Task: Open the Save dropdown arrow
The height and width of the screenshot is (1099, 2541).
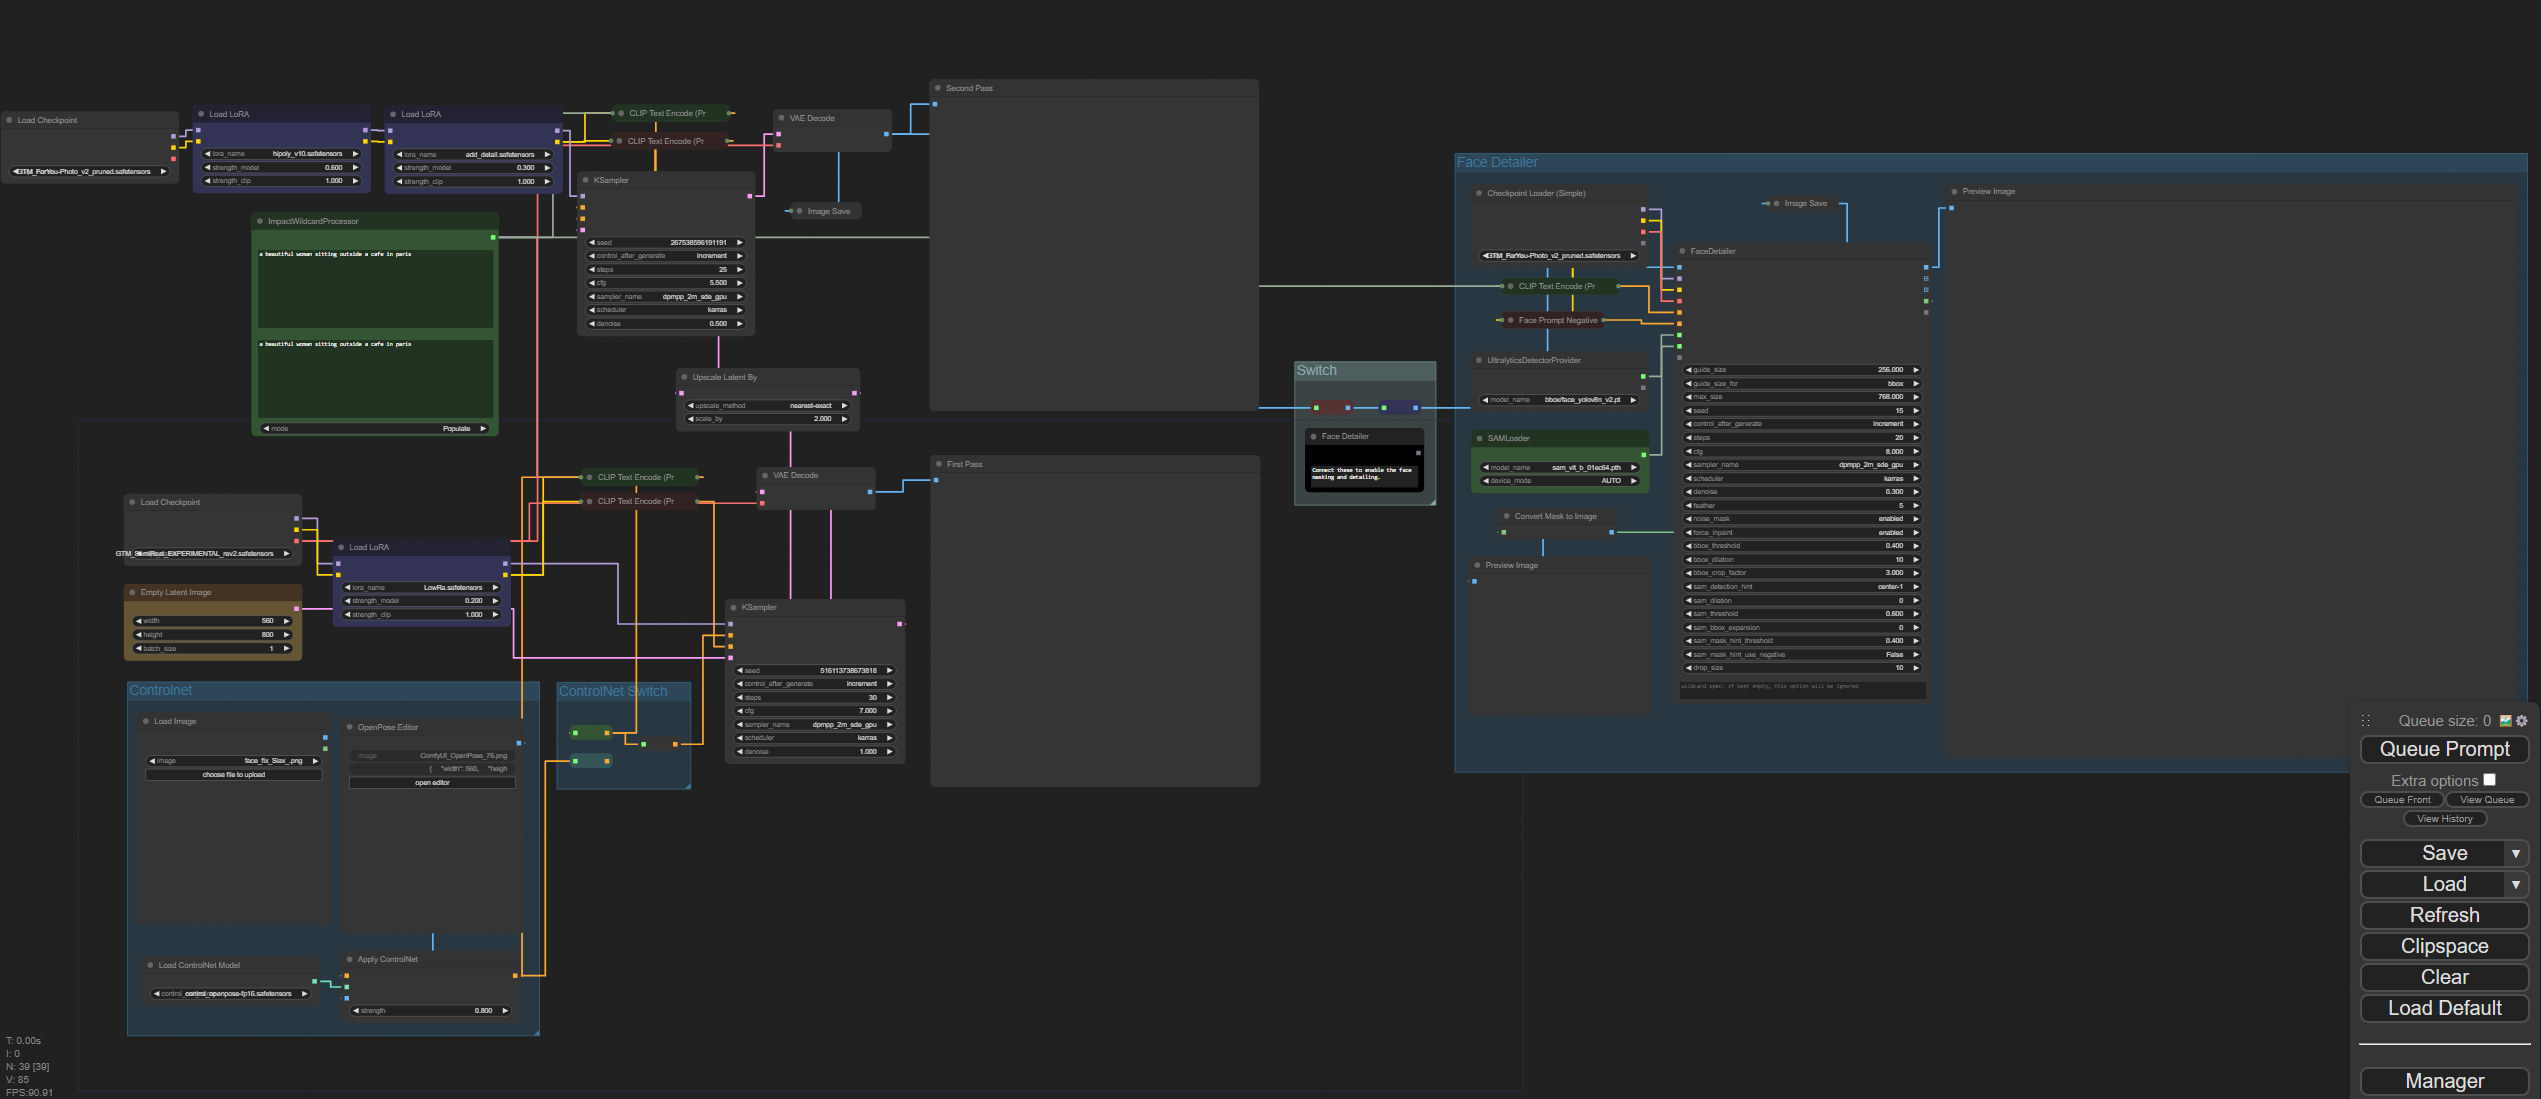Action: pos(2515,853)
